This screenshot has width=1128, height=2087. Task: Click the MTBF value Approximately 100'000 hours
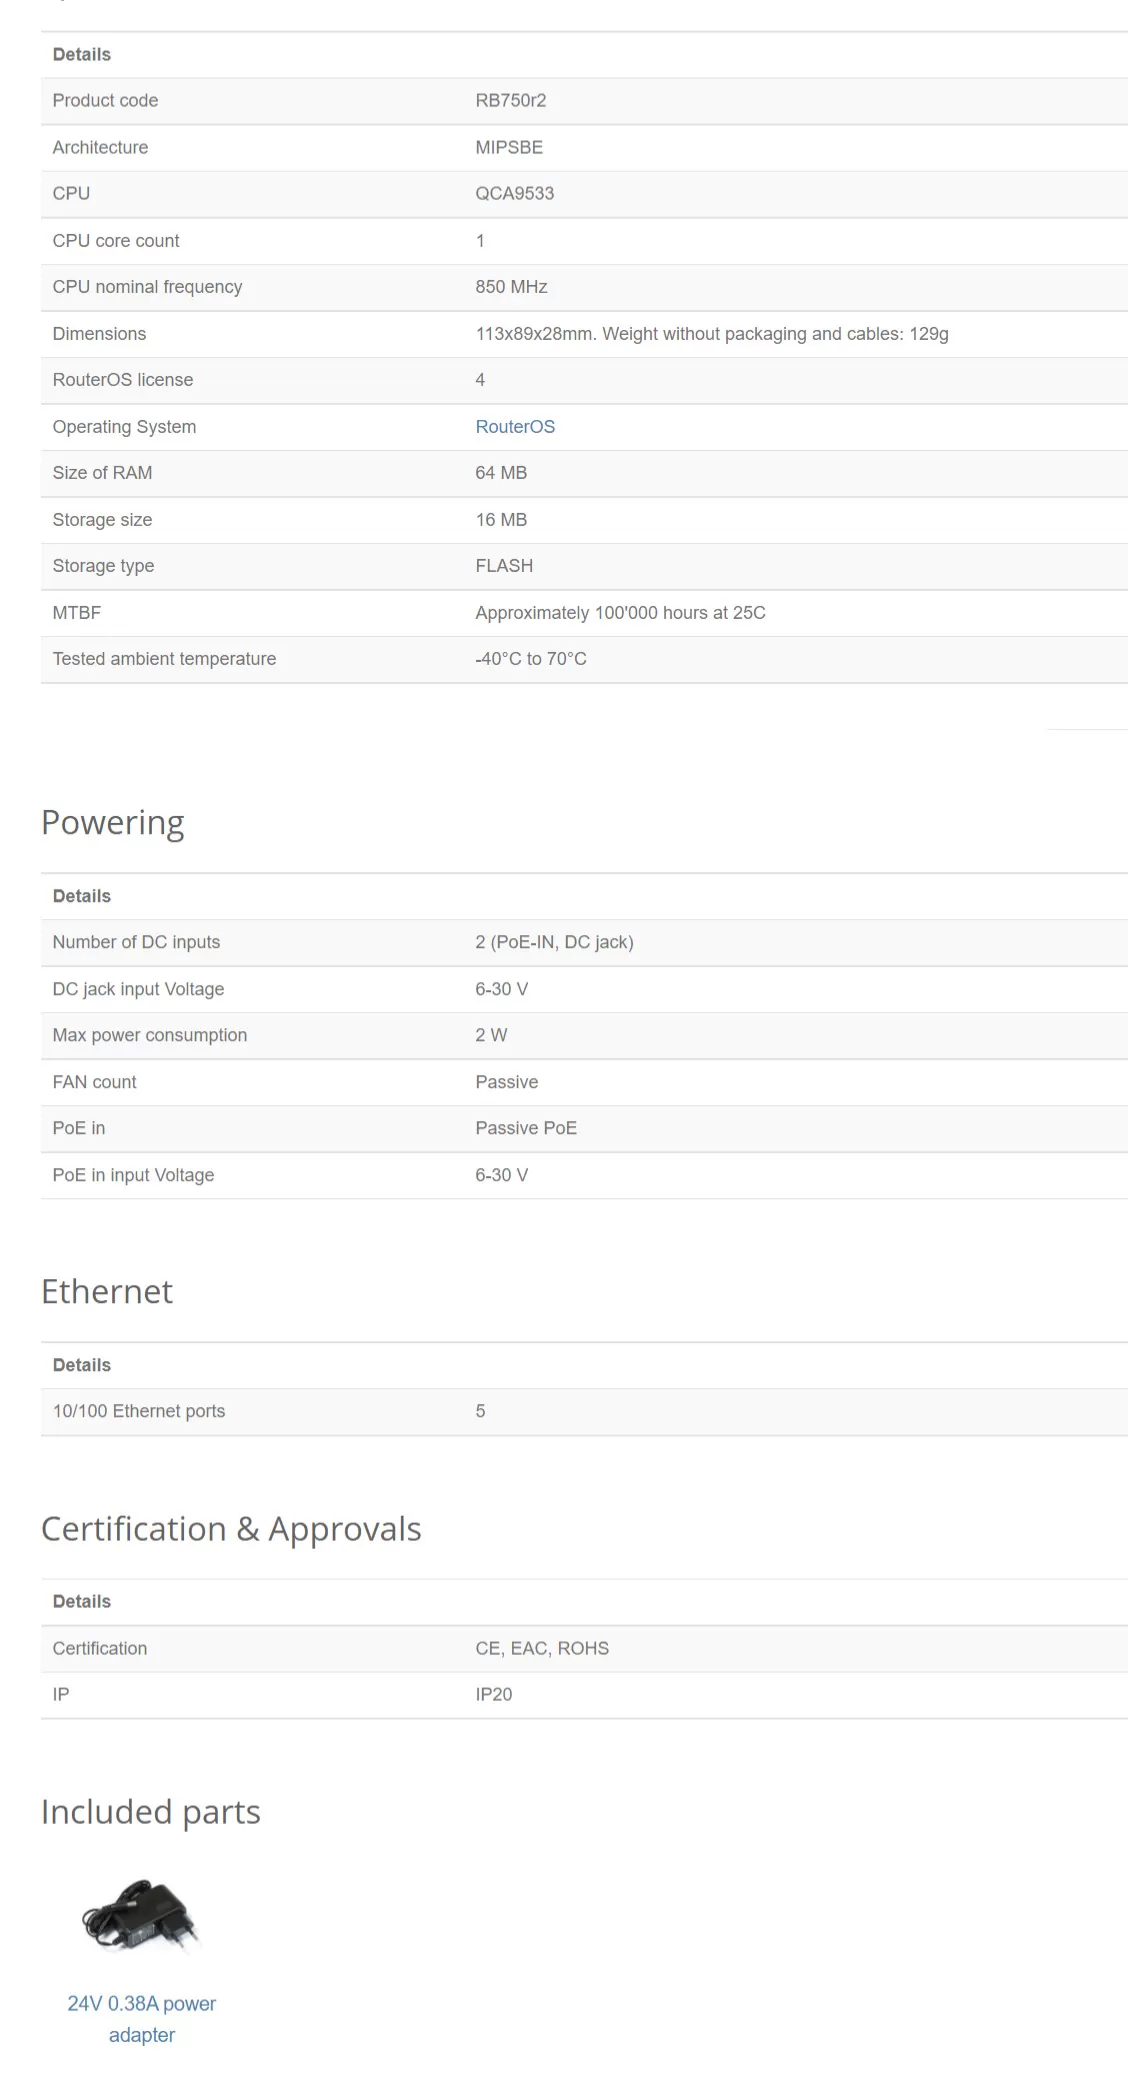pos(620,613)
